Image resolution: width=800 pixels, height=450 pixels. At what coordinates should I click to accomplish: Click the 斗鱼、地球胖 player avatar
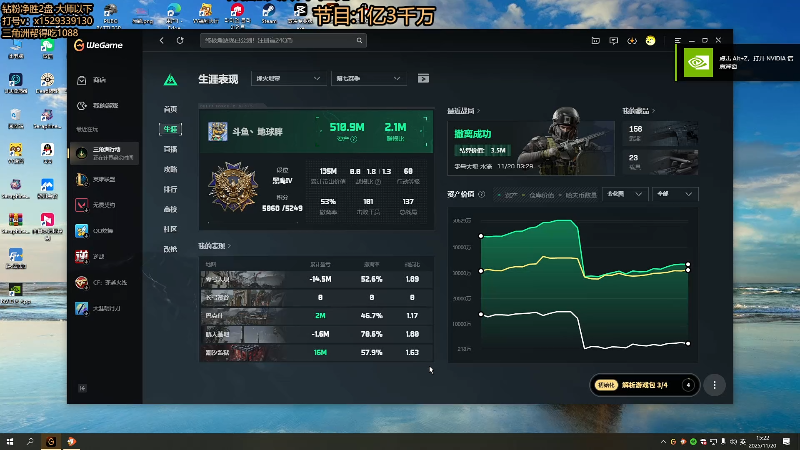tap(217, 131)
